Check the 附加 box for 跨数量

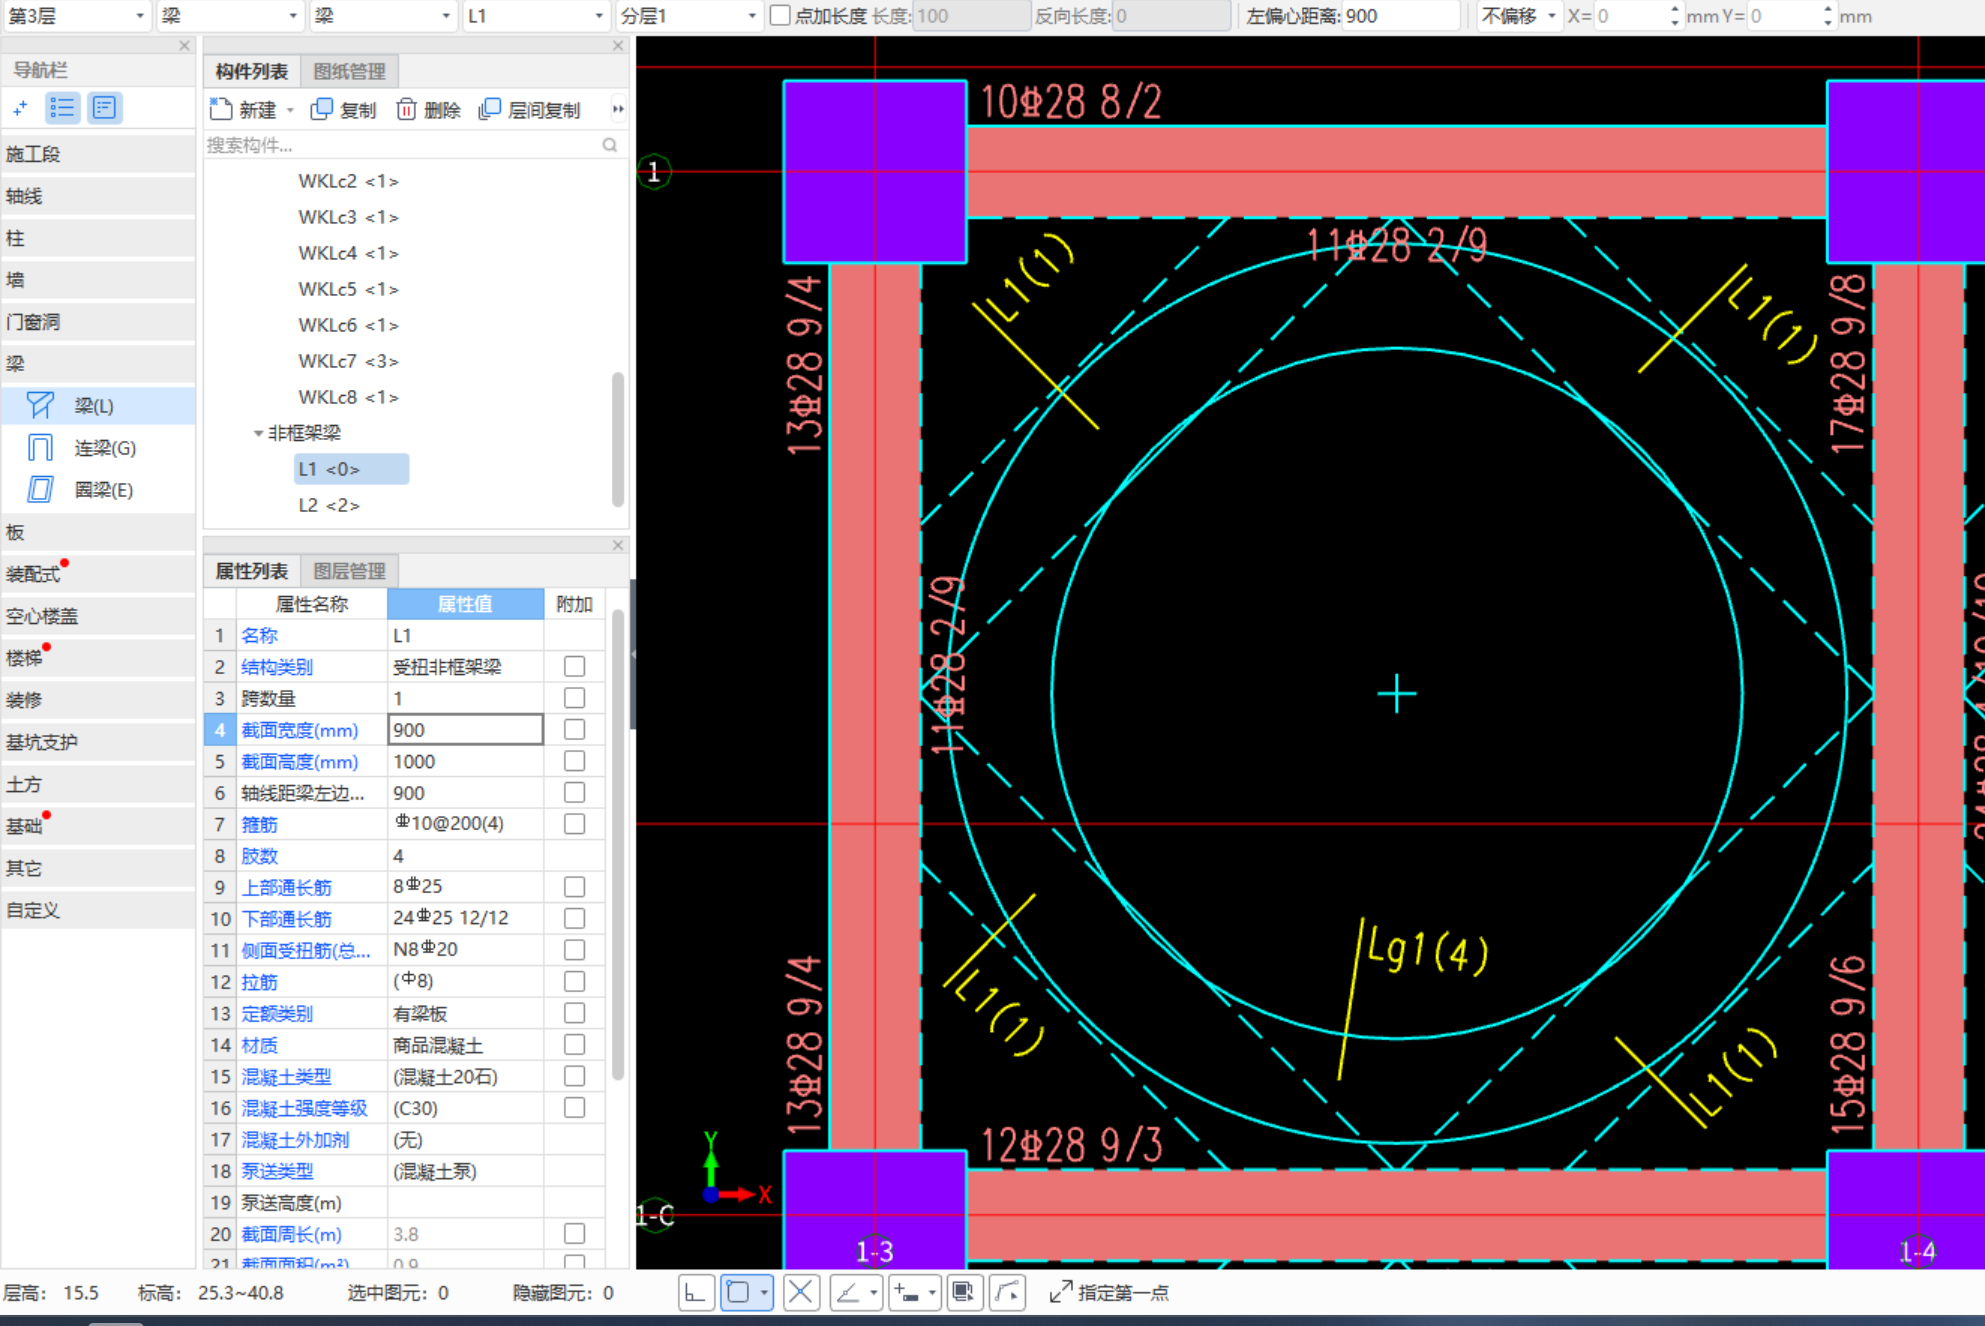point(574,697)
